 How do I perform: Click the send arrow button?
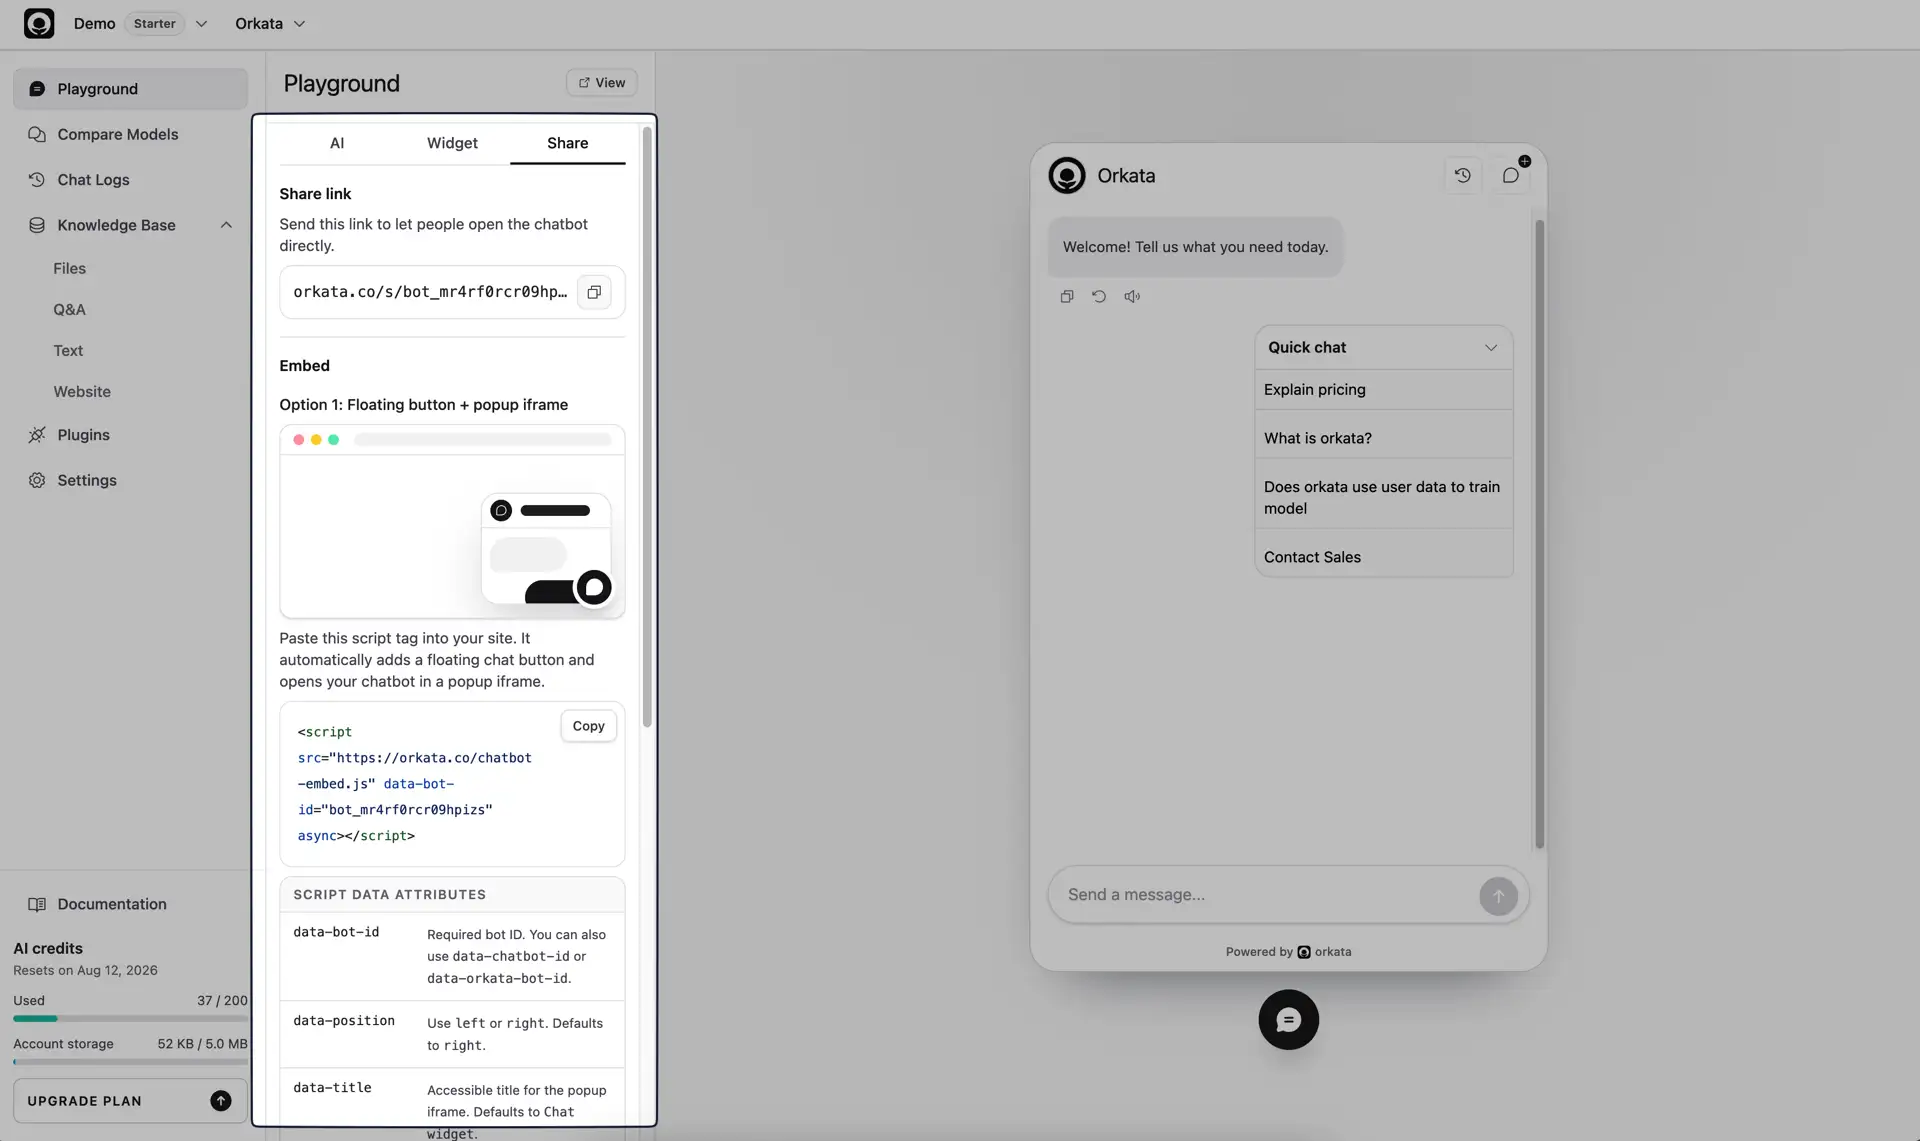1498,896
